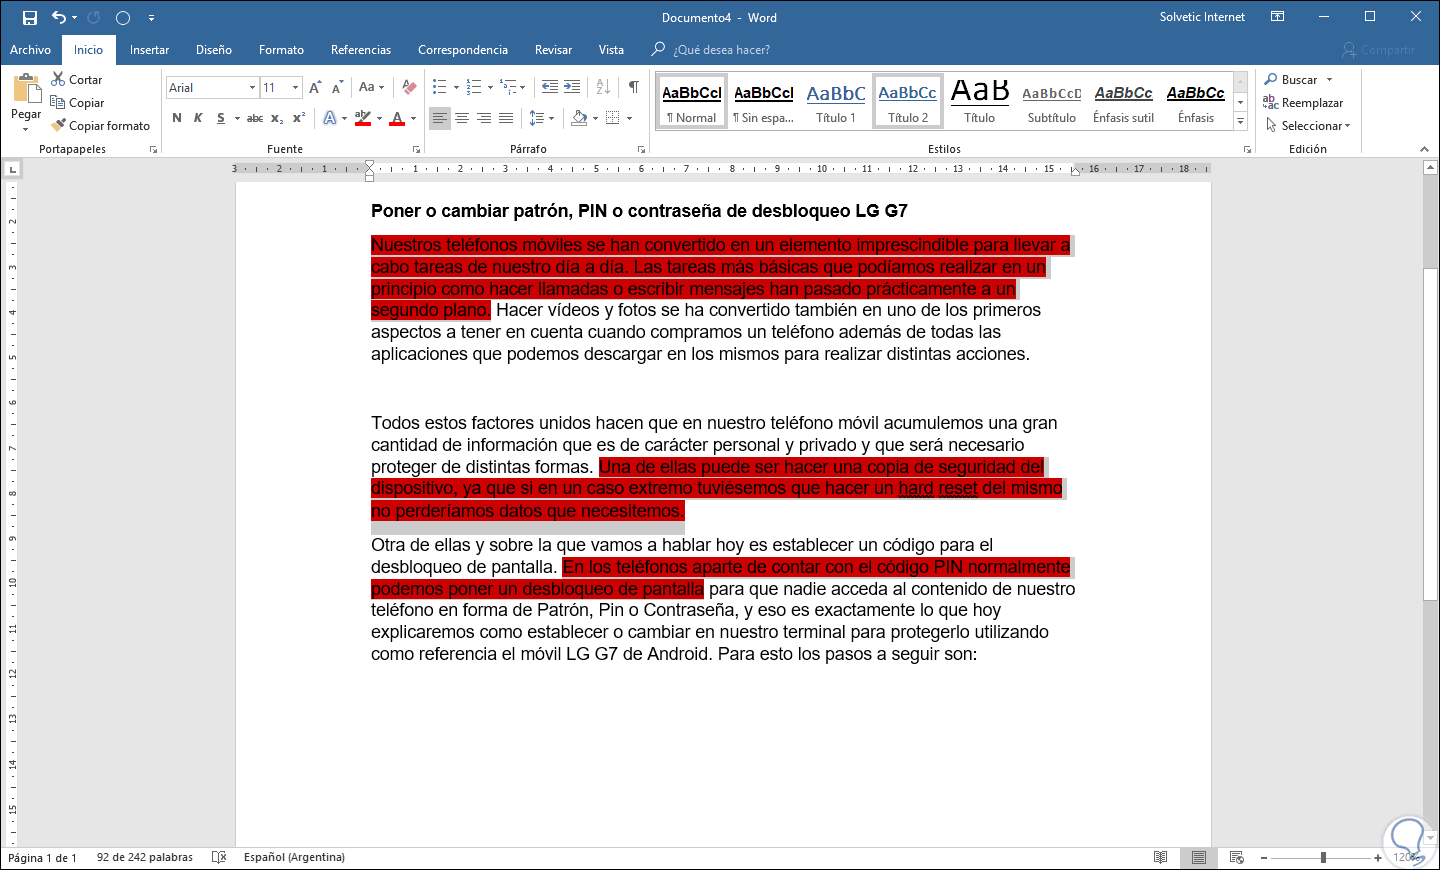1440x870 pixels.
Task: Apply the Subtítulo style
Action: (1052, 102)
